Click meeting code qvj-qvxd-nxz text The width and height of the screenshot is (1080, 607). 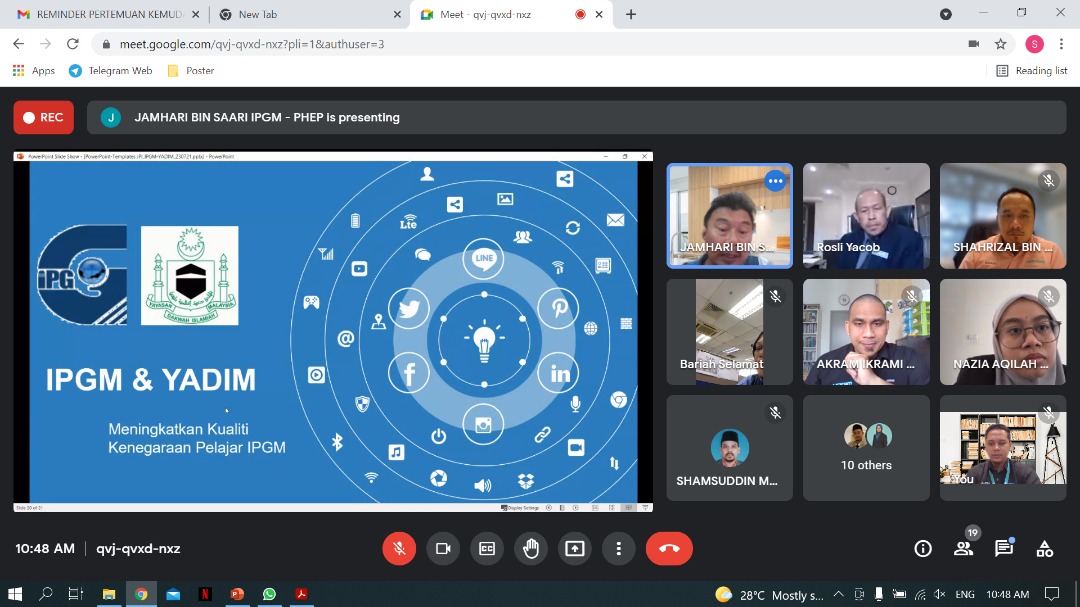pyautogui.click(x=138, y=548)
